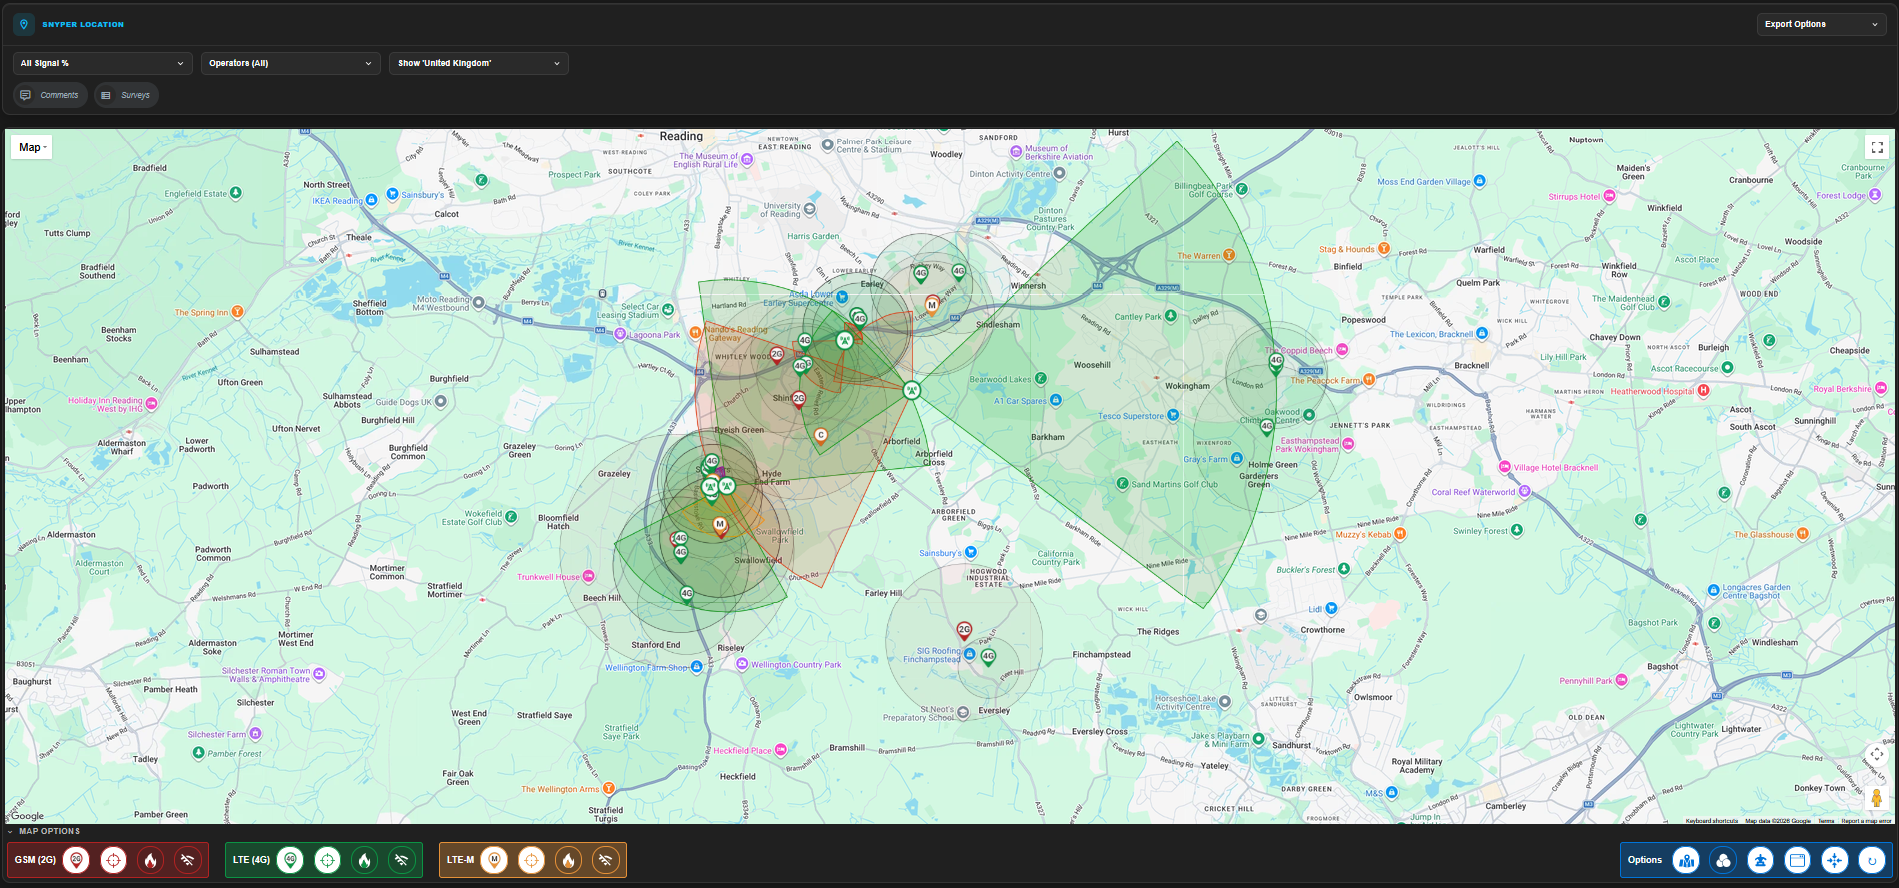Image resolution: width=1899 pixels, height=888 pixels.
Task: Open the Operators (All) dropdown
Action: (291, 63)
